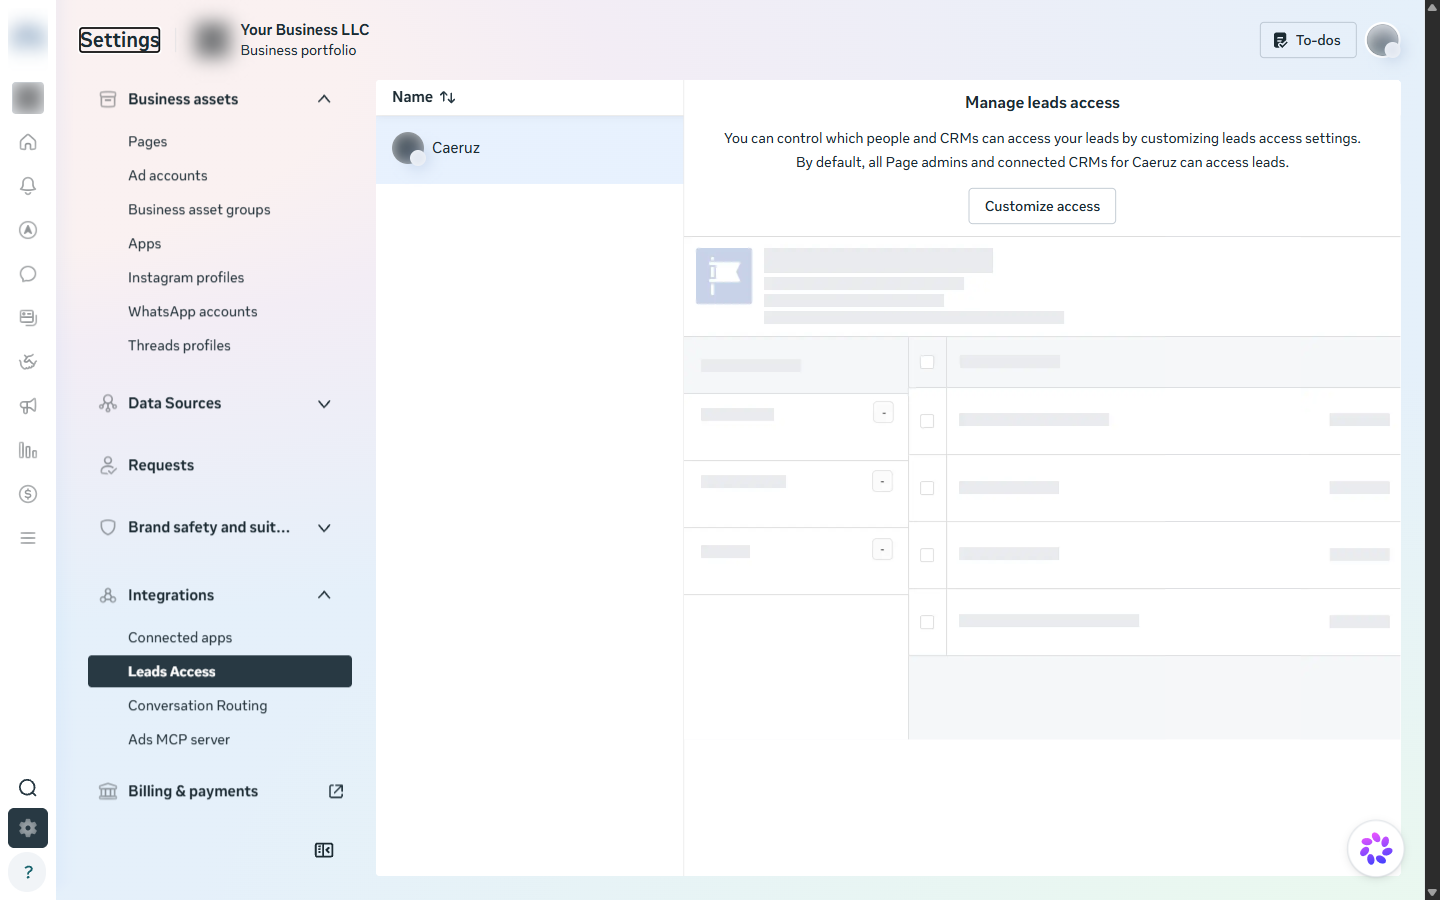Open Ads megaphone icon
Screen dimensions: 1440x900
[28, 406]
